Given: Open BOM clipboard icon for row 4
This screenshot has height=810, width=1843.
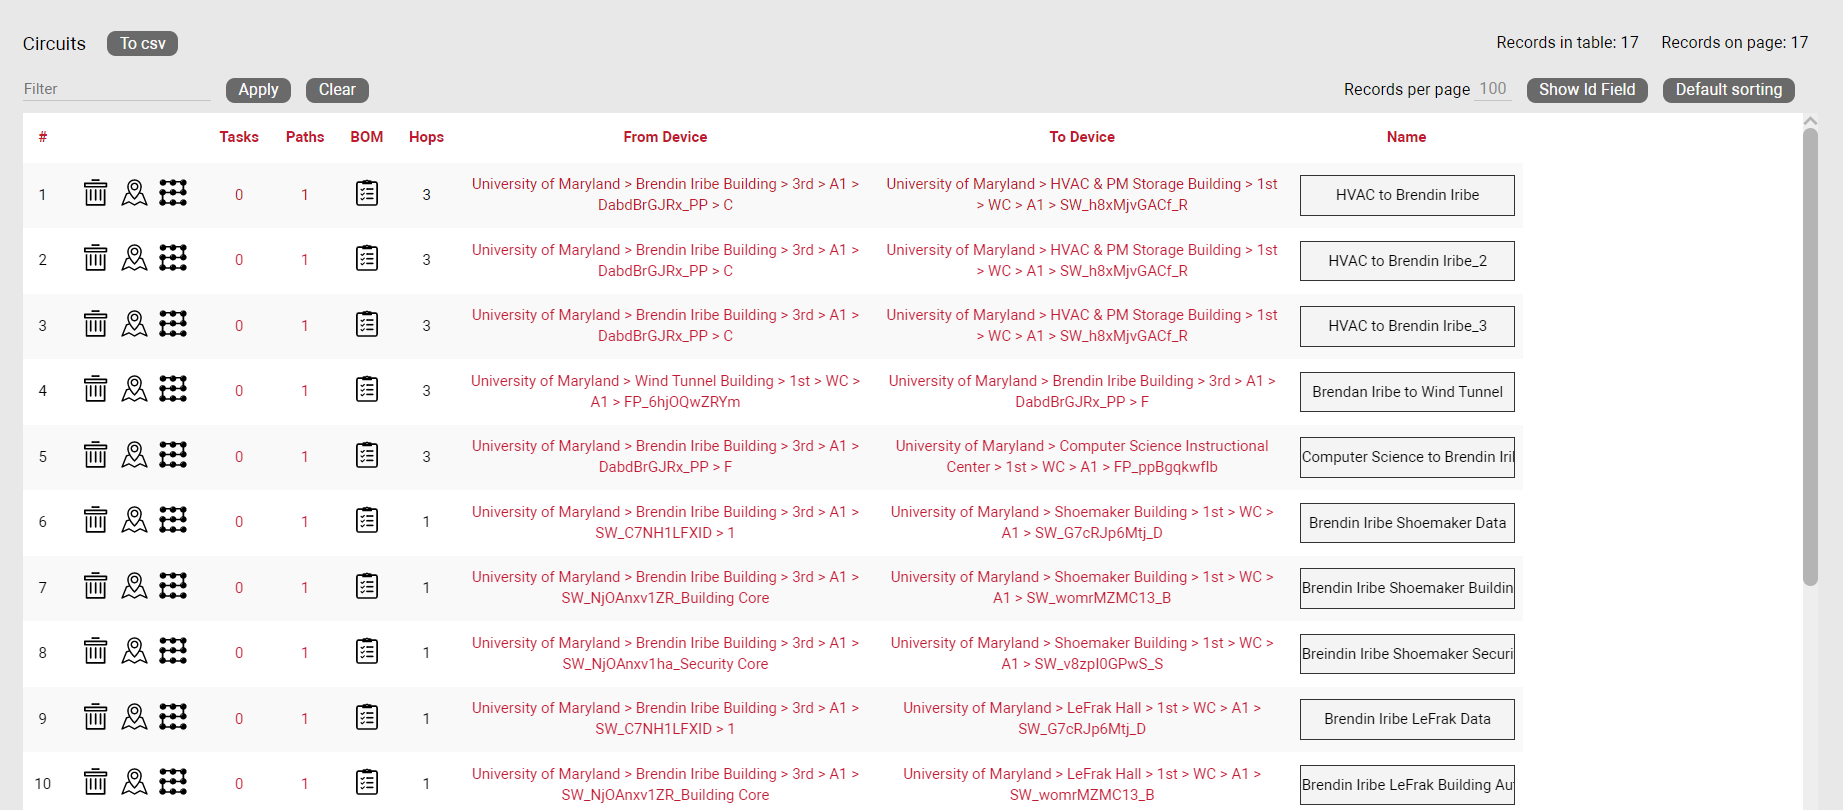Looking at the screenshot, I should pos(367,389).
